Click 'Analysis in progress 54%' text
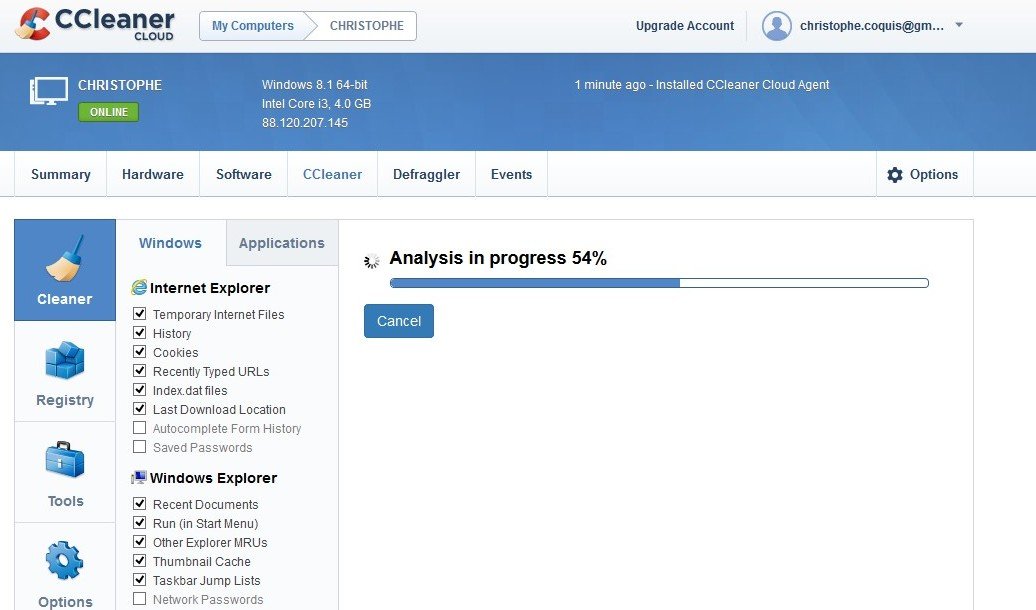The width and height of the screenshot is (1036, 610). [498, 258]
